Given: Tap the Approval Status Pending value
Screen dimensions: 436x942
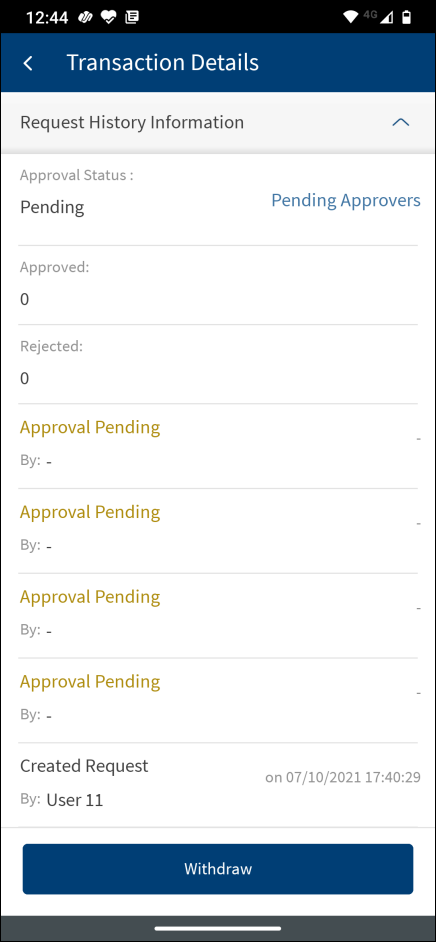Looking at the screenshot, I should tap(52, 208).
